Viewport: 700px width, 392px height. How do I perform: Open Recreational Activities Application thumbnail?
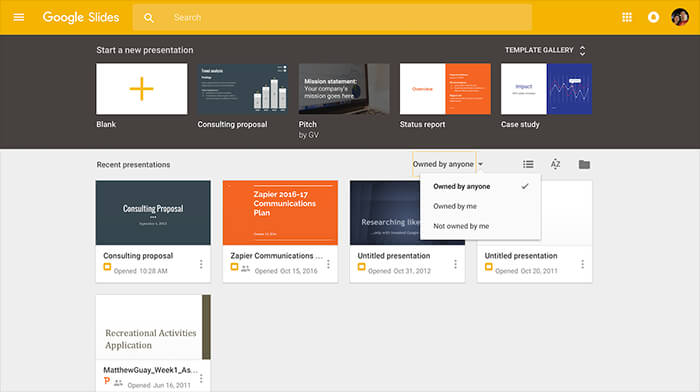point(153,327)
